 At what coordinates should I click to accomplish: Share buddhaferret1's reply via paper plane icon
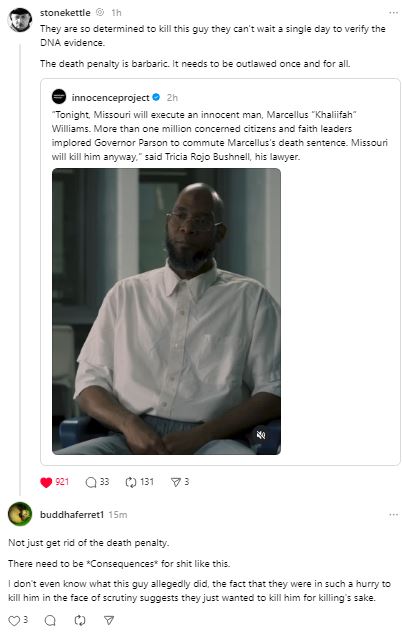pos(109,621)
